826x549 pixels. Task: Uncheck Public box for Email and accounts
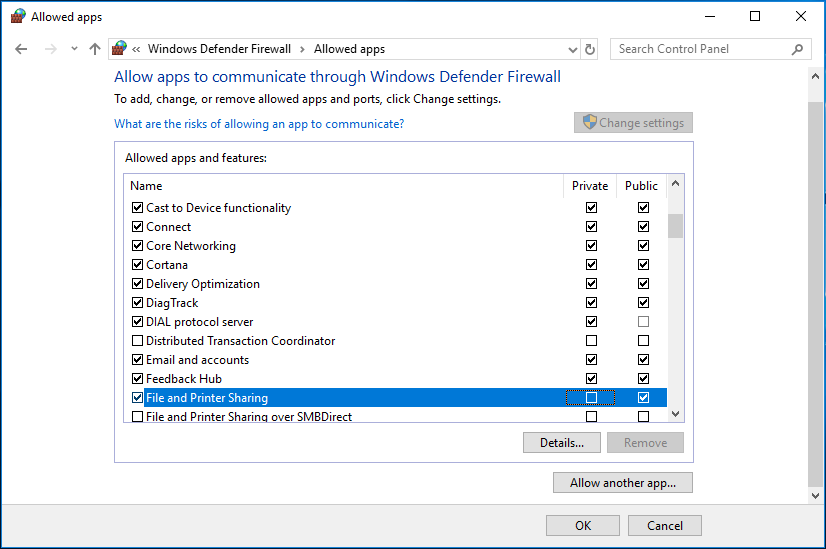click(643, 359)
